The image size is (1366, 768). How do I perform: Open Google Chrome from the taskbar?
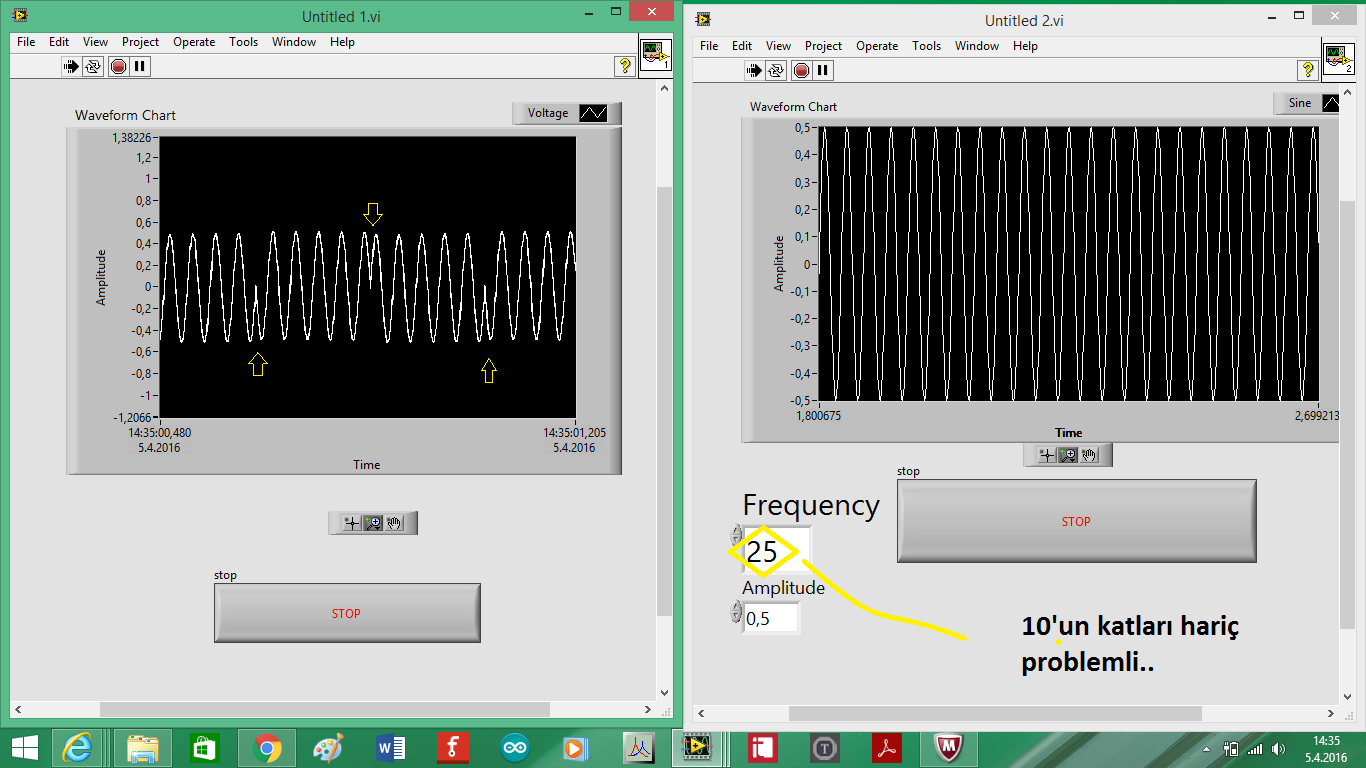click(267, 748)
